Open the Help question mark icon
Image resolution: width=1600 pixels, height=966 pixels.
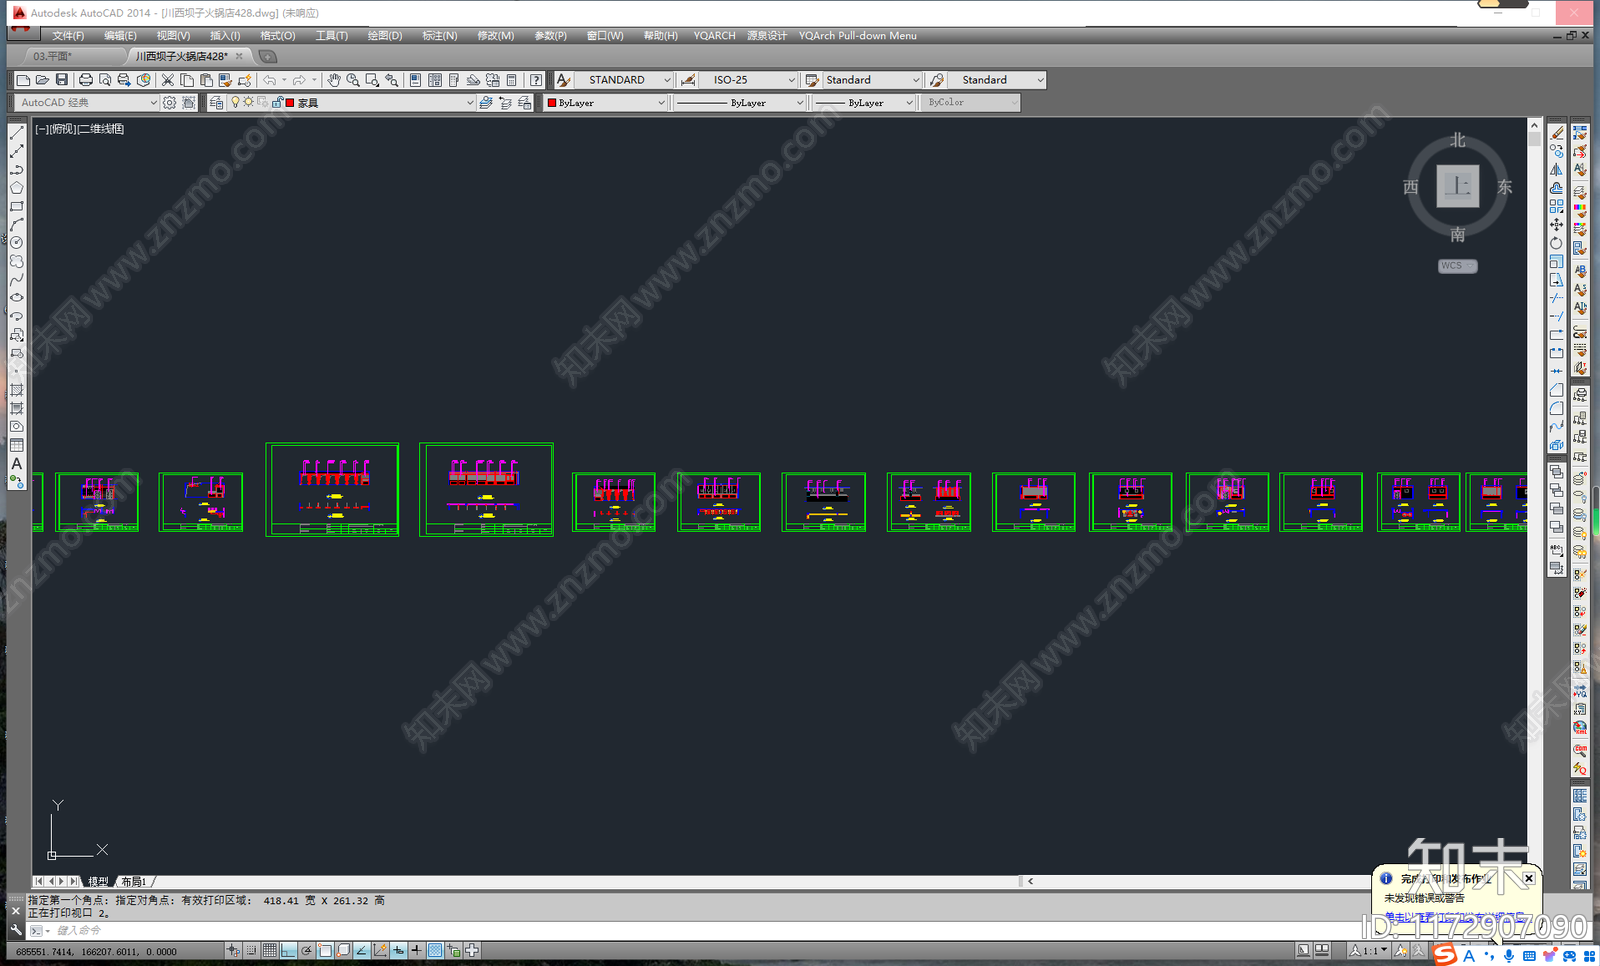click(x=537, y=80)
